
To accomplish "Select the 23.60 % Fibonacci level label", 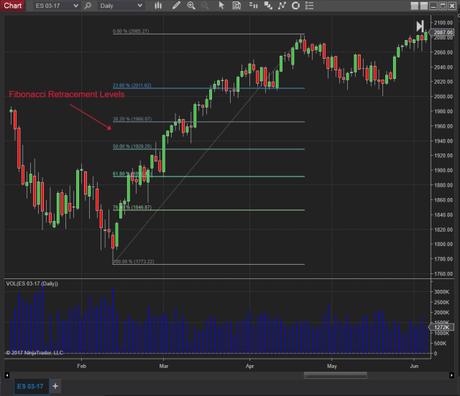I will click(132, 85).
